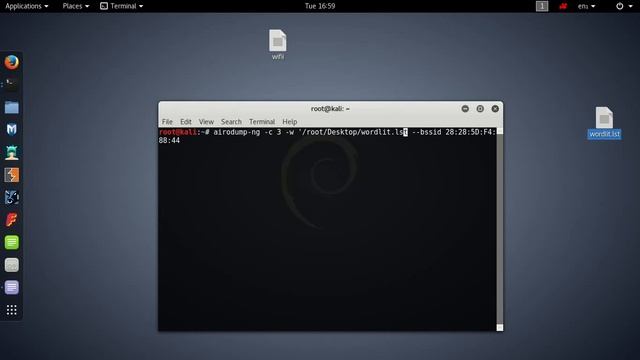Open the purple text editor dock icon
The image size is (640, 360).
click(11, 288)
